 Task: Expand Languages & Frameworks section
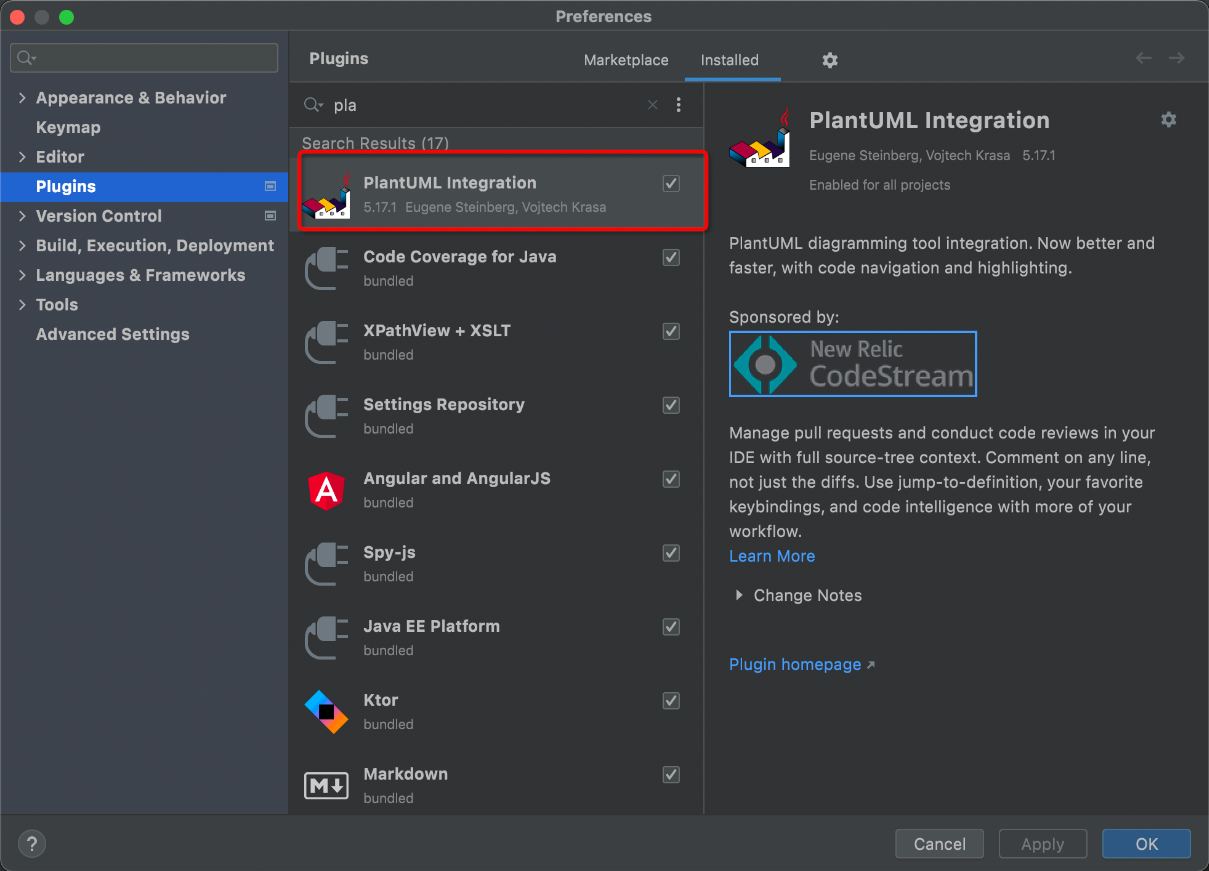22,275
